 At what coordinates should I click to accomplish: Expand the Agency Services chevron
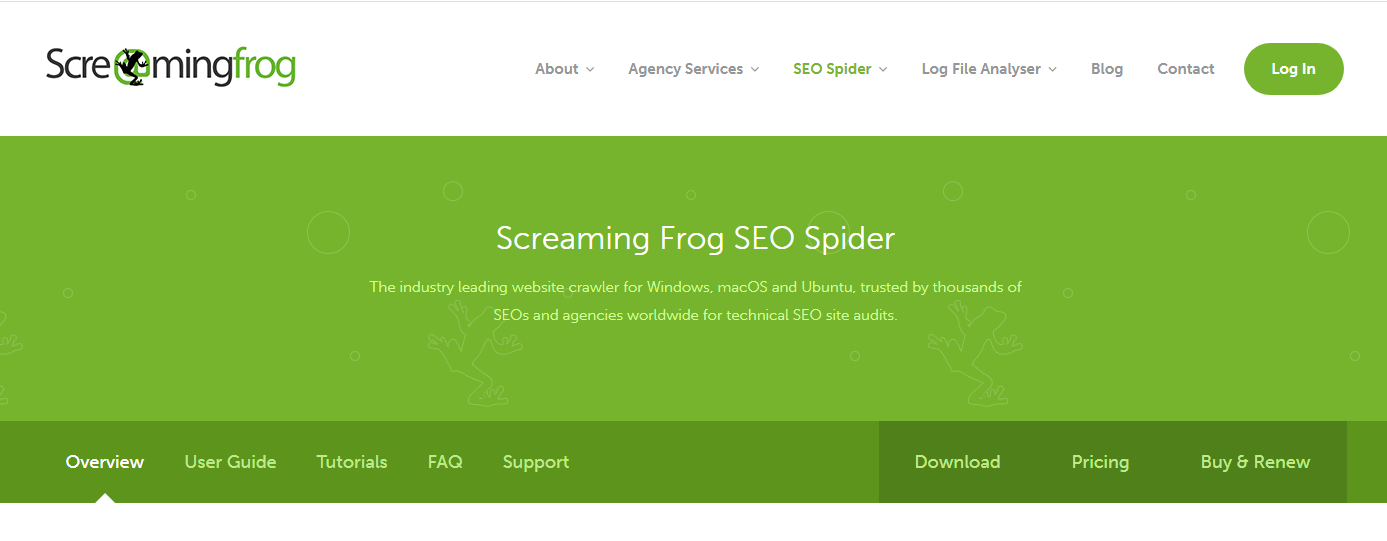755,70
